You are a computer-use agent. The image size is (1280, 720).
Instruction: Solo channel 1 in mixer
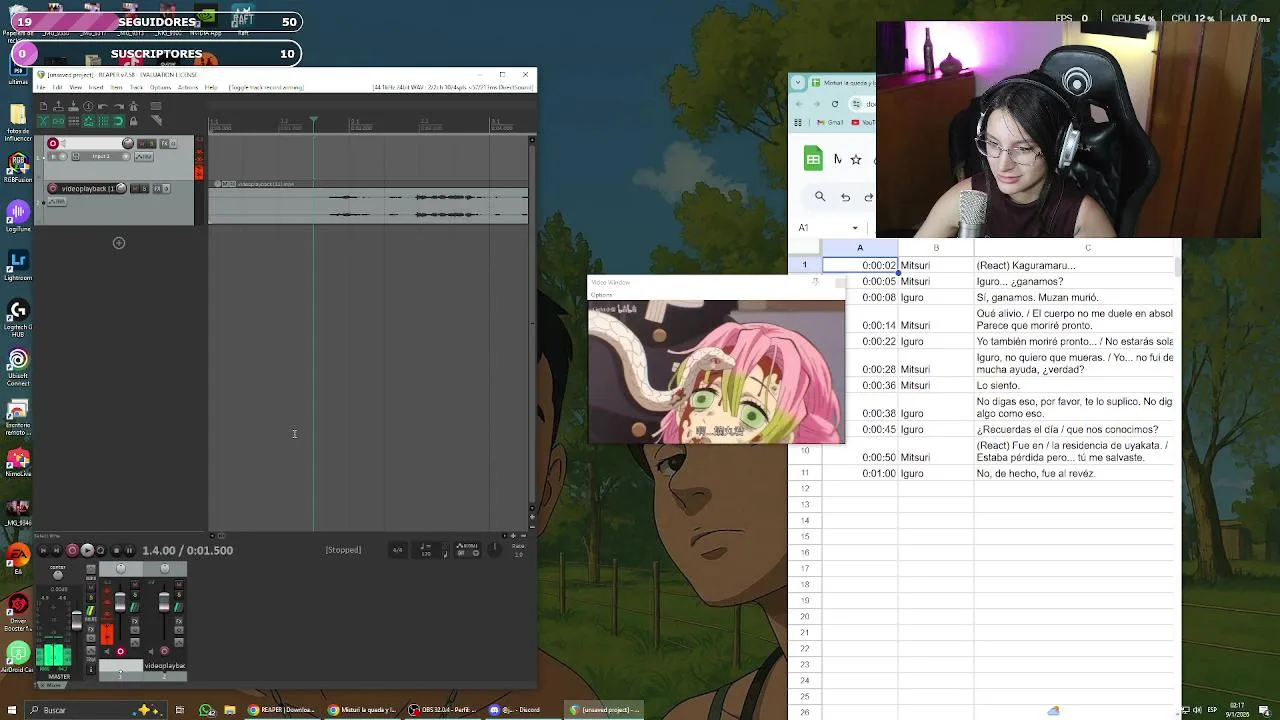click(135, 595)
